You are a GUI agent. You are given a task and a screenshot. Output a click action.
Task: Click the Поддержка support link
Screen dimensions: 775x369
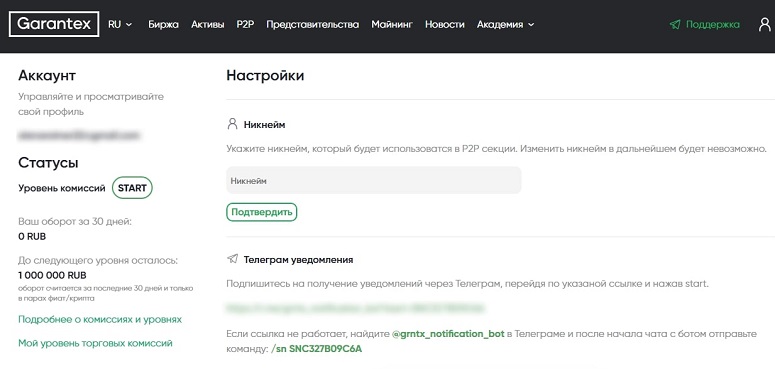[x=713, y=24]
